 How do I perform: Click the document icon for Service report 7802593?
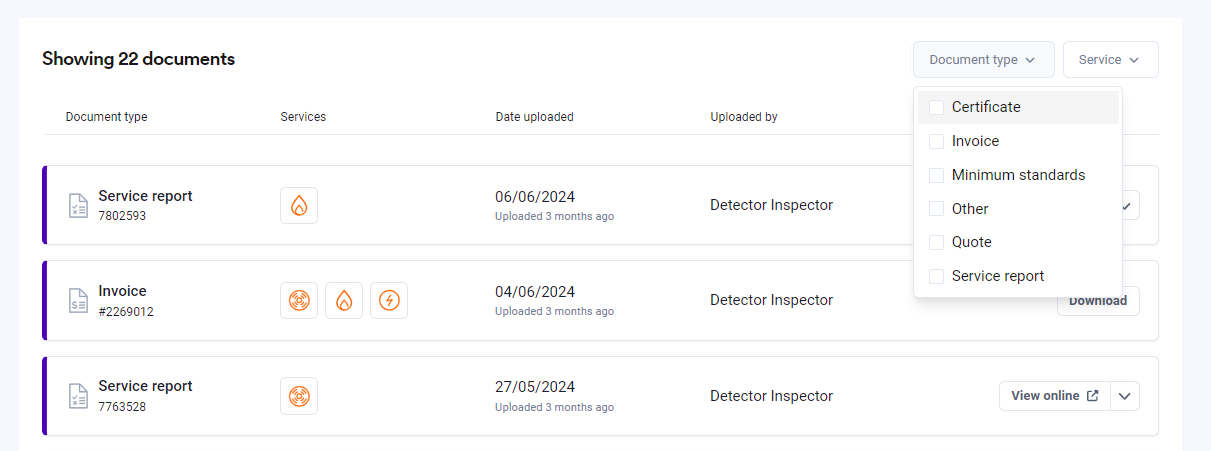point(78,205)
